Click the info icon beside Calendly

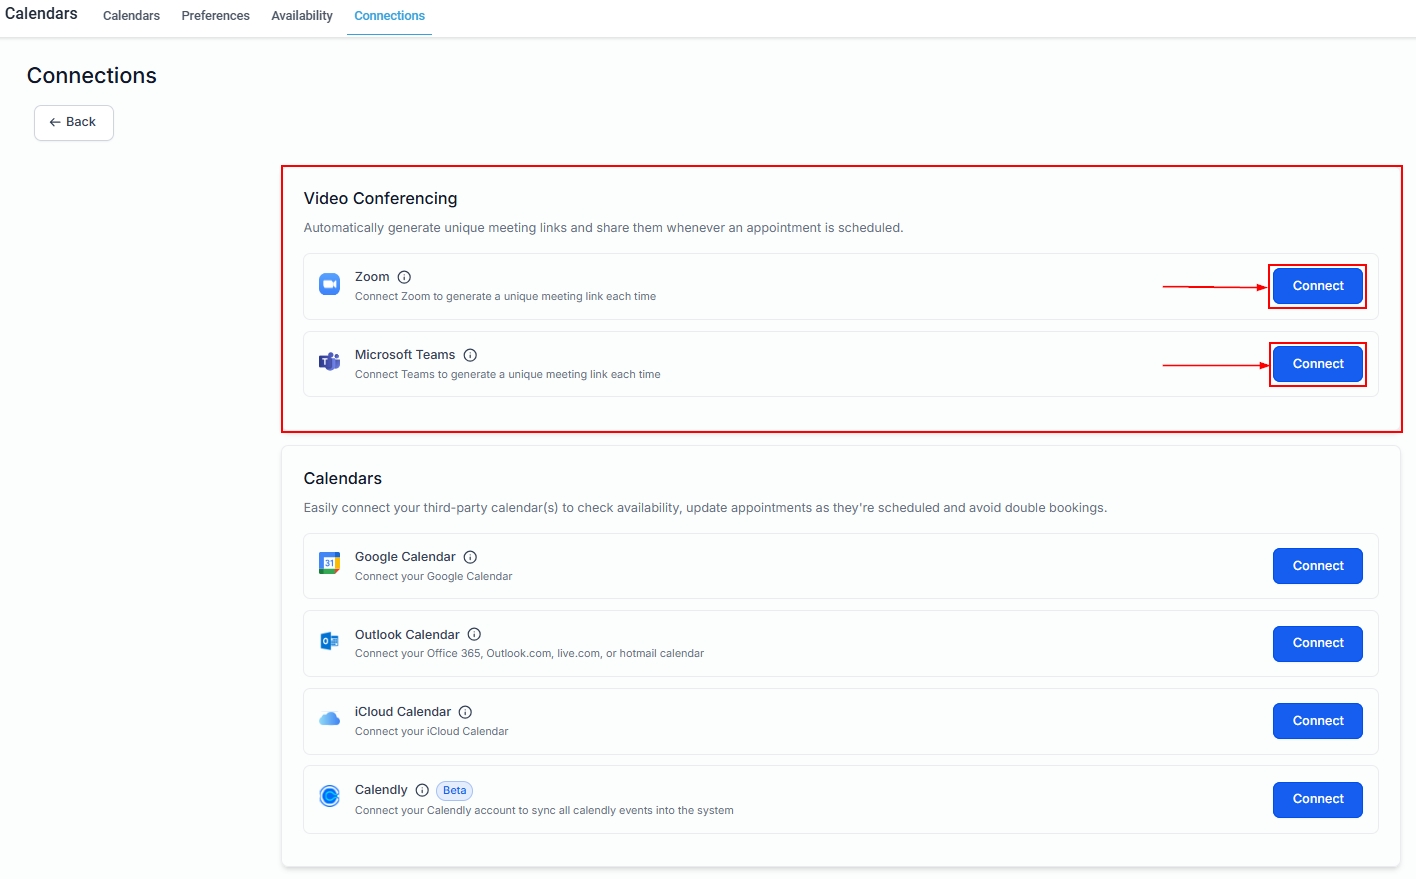pos(422,790)
